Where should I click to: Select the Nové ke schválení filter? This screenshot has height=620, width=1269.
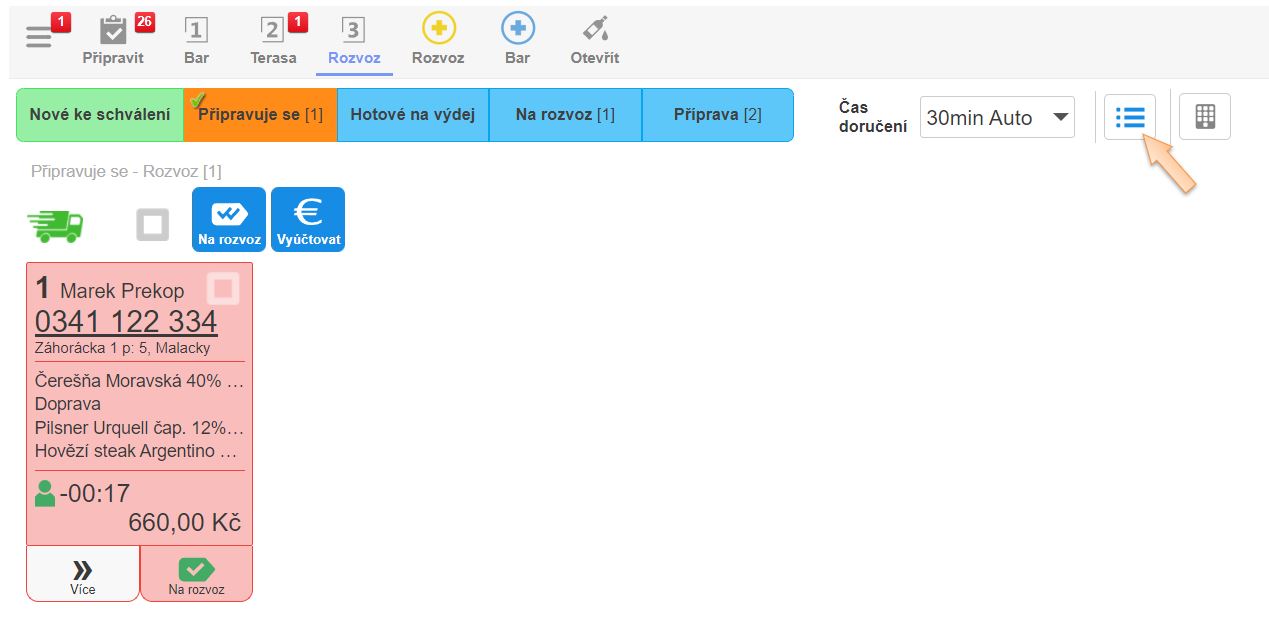tap(99, 115)
